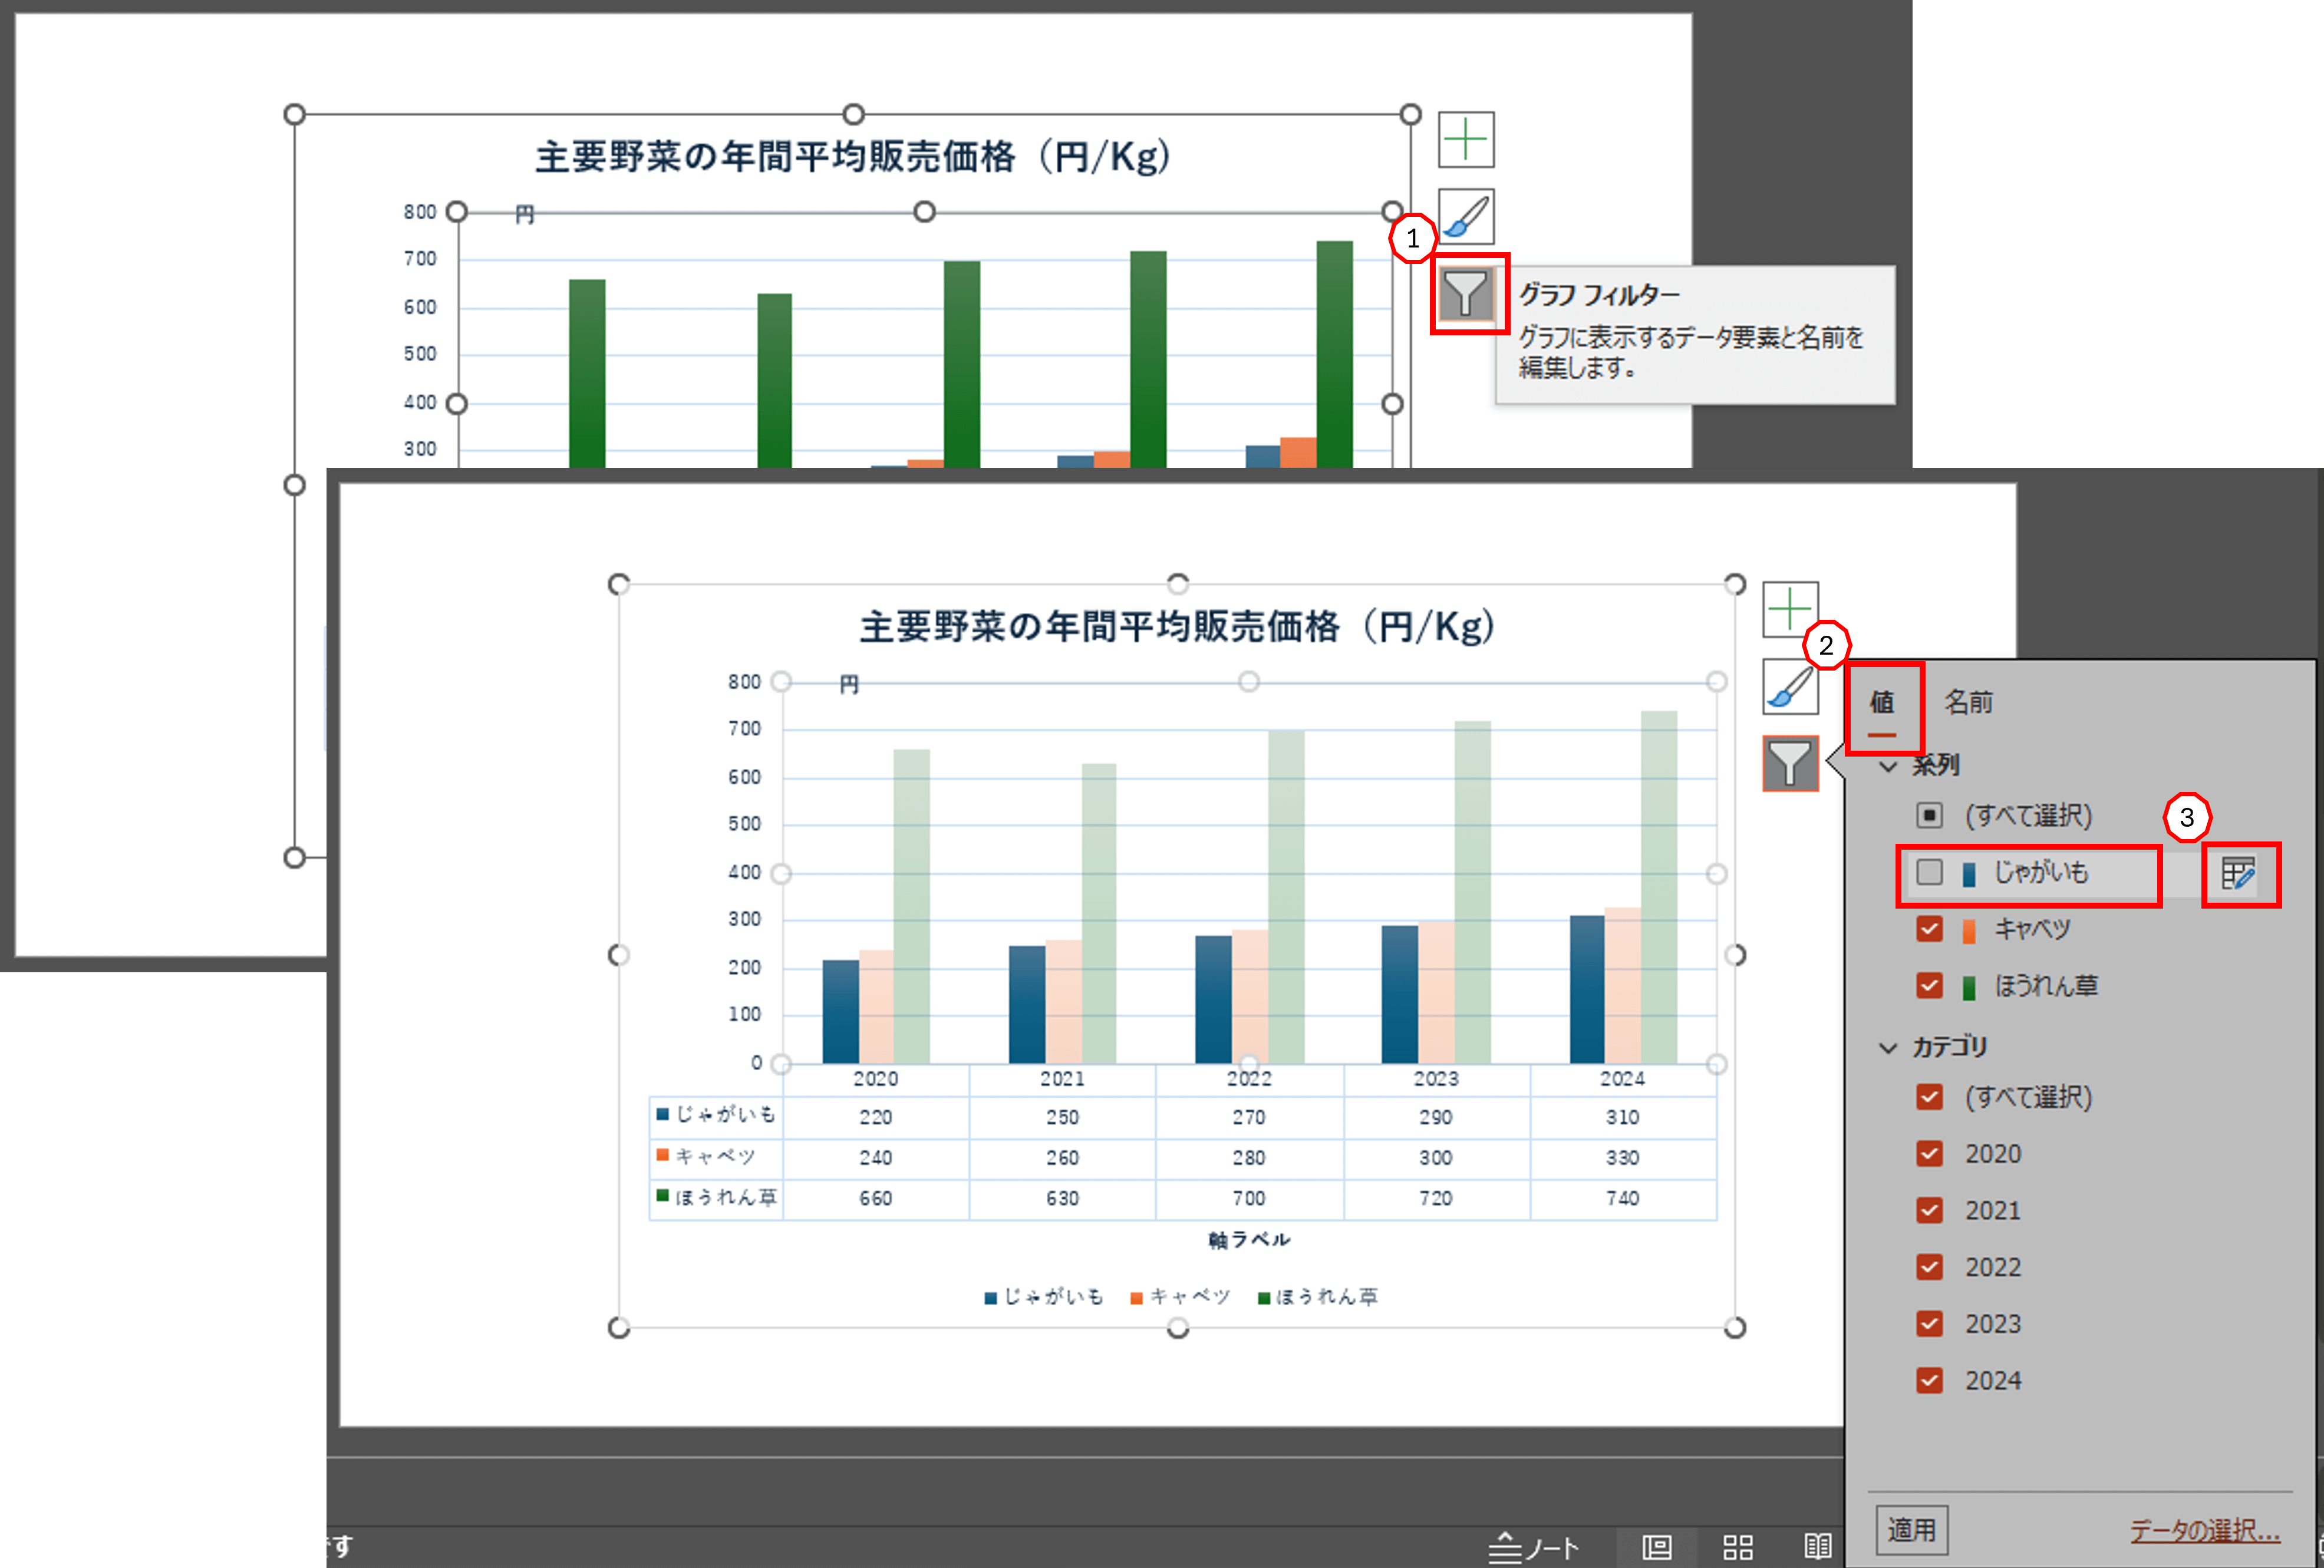The width and height of the screenshot is (2324, 1568).
Task: Switch to Slide Sorter view icon
Action: click(x=1738, y=1547)
